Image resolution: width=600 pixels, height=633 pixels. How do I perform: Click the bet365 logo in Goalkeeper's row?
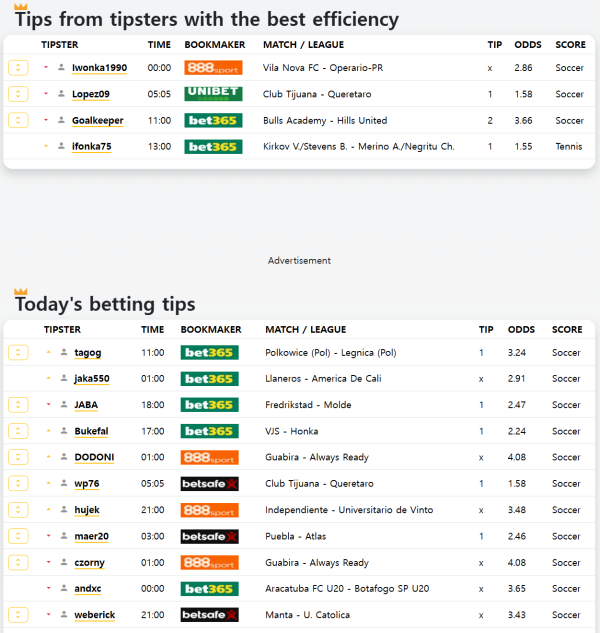(x=213, y=120)
